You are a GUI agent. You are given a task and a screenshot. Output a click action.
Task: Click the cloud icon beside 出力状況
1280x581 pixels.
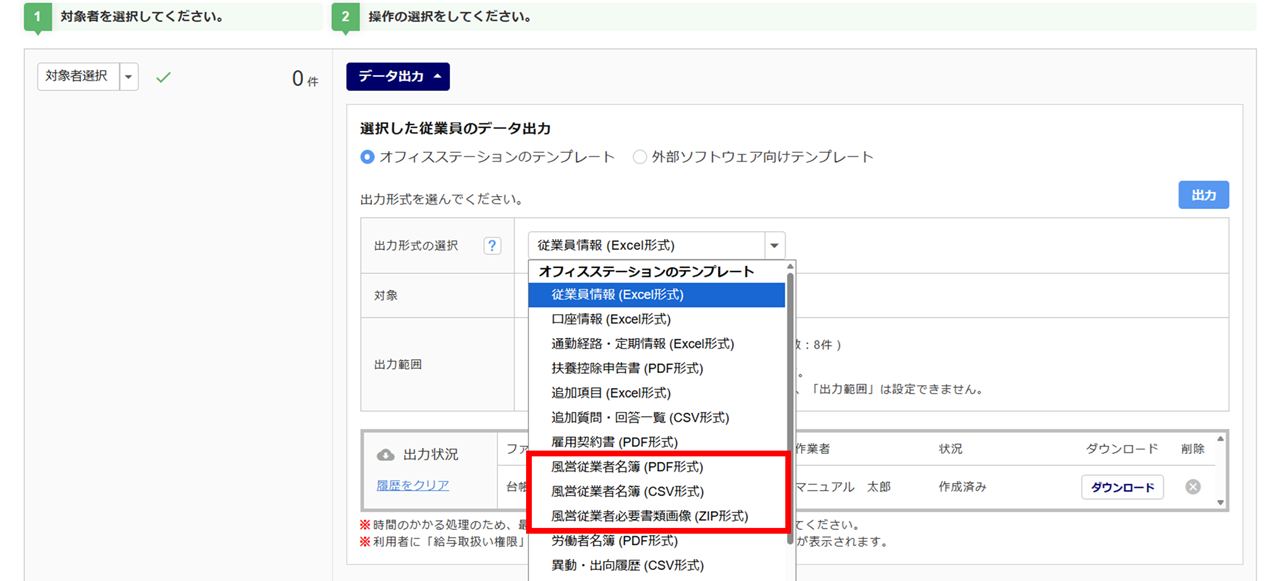385,455
